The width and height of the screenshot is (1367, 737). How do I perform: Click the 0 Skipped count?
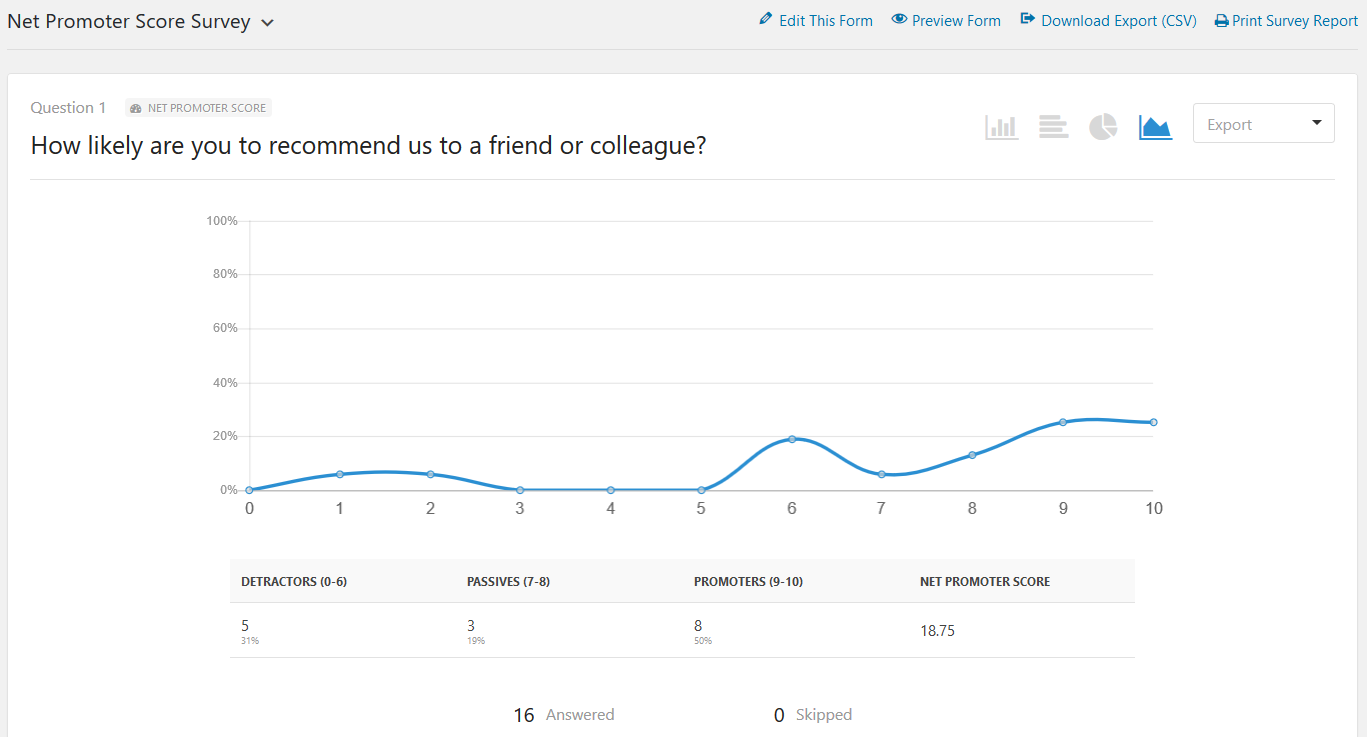click(x=813, y=715)
